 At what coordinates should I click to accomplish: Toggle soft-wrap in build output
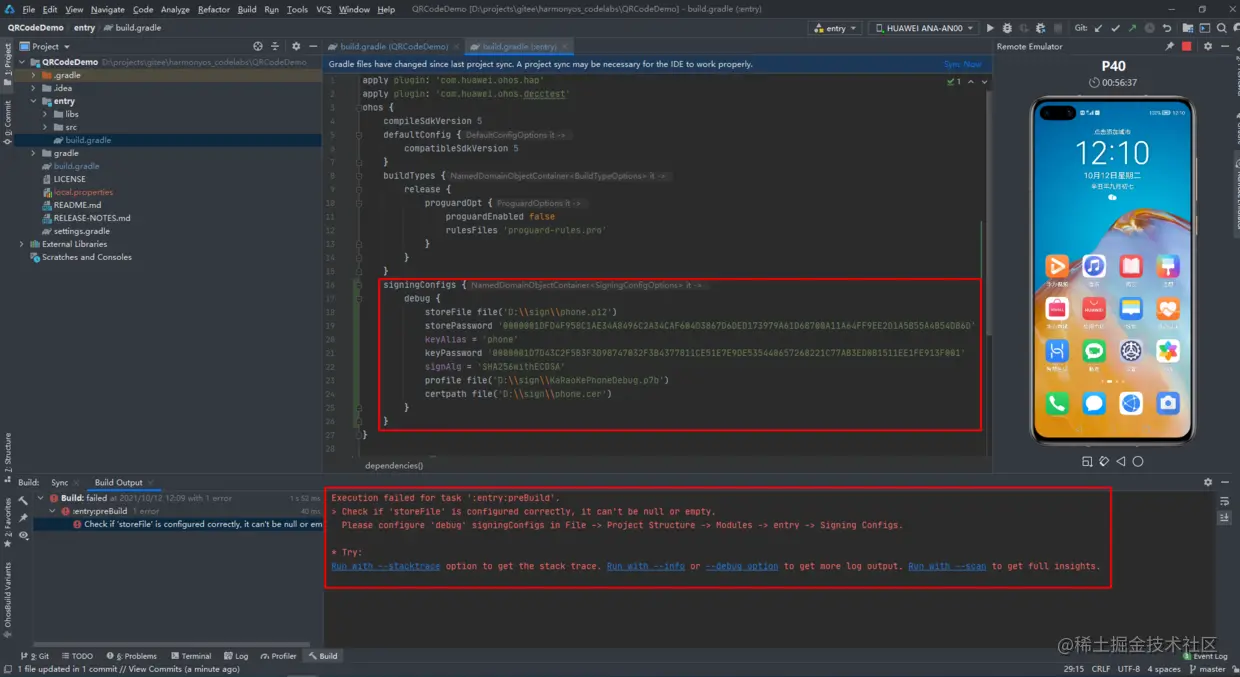coord(1225,501)
